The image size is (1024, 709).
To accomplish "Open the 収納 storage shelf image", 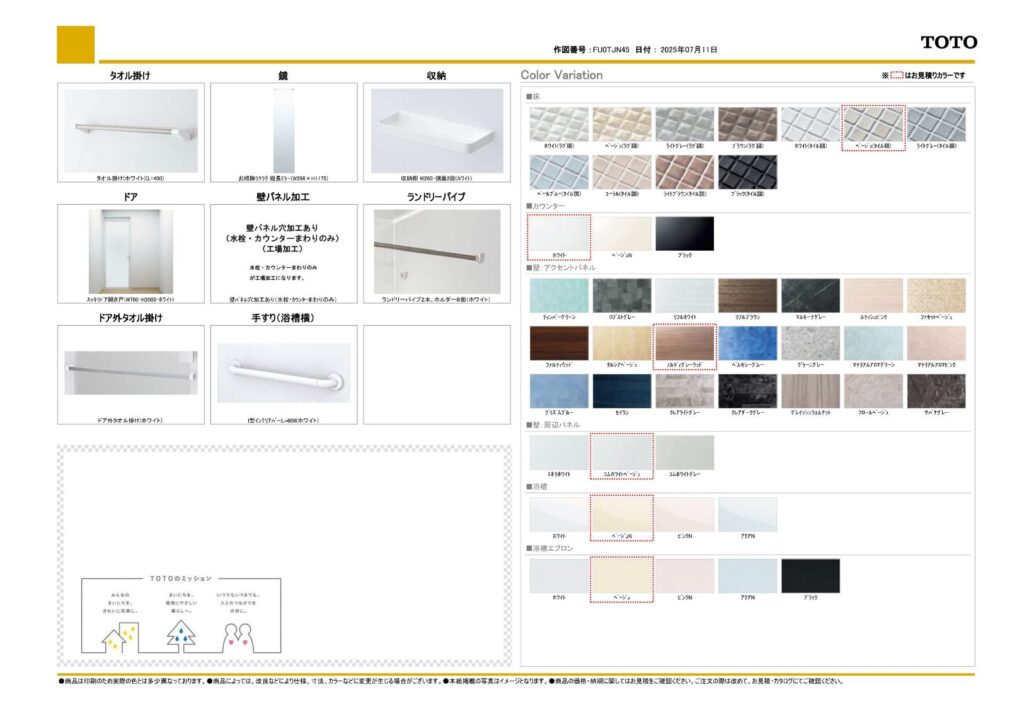I will point(436,130).
